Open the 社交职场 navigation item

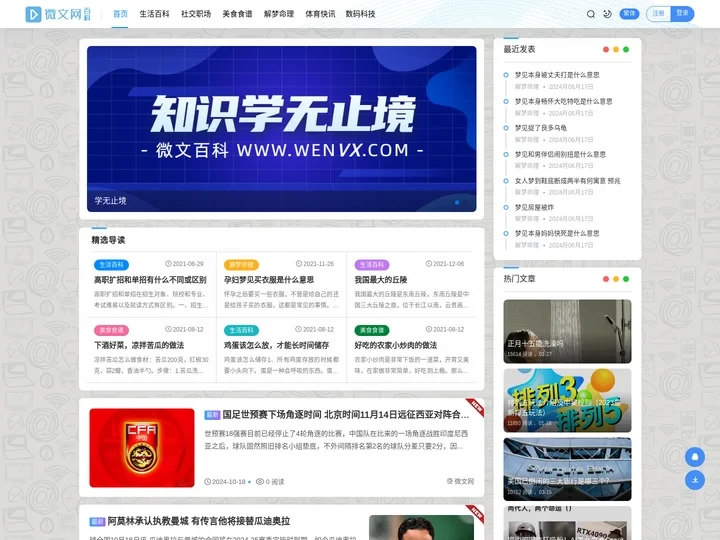(x=196, y=14)
